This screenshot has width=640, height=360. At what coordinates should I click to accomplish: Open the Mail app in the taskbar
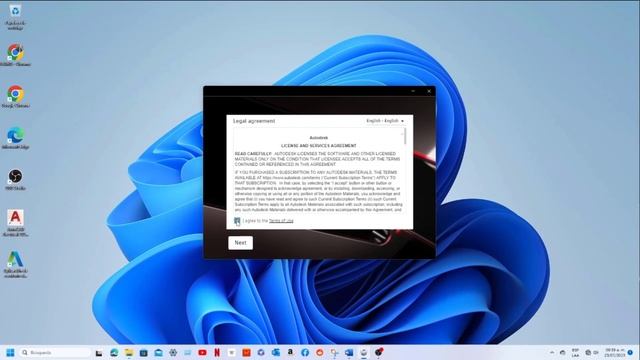click(158, 352)
